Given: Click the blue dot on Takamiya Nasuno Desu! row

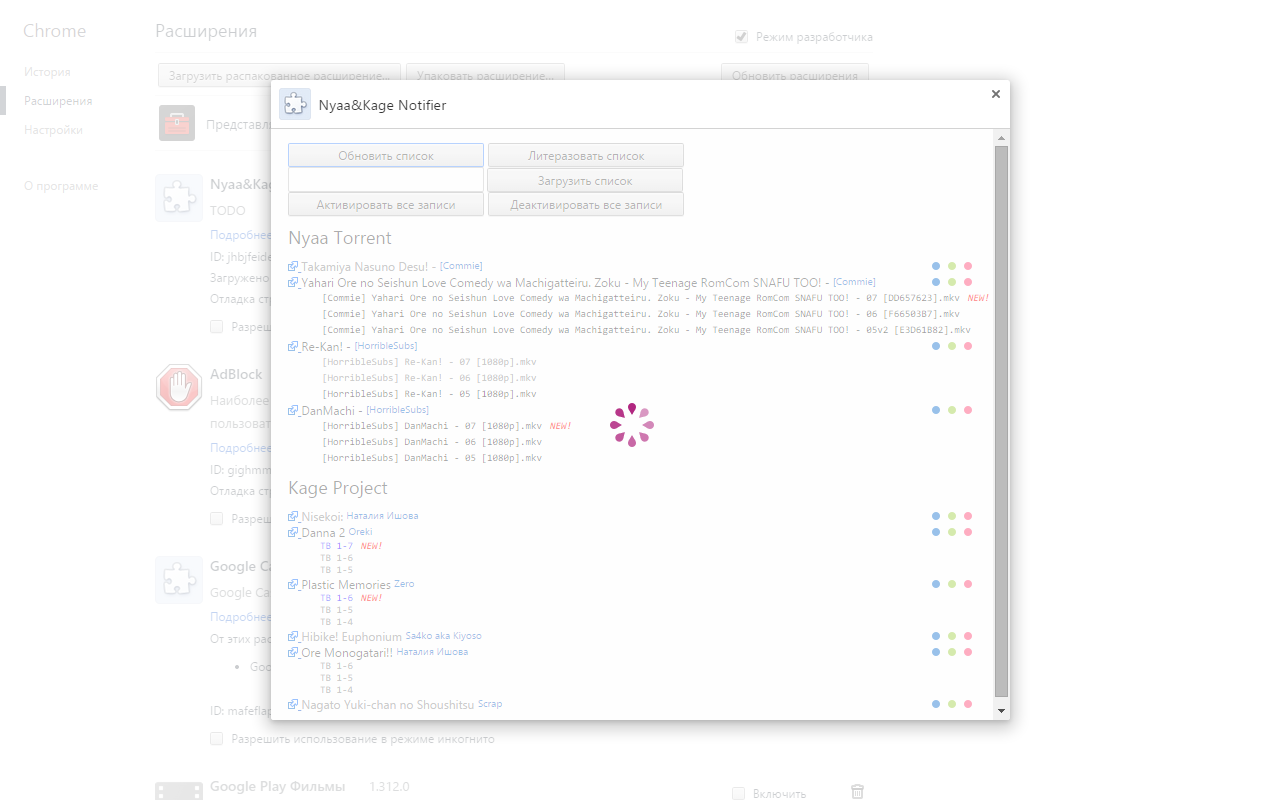Looking at the screenshot, I should click(x=936, y=266).
